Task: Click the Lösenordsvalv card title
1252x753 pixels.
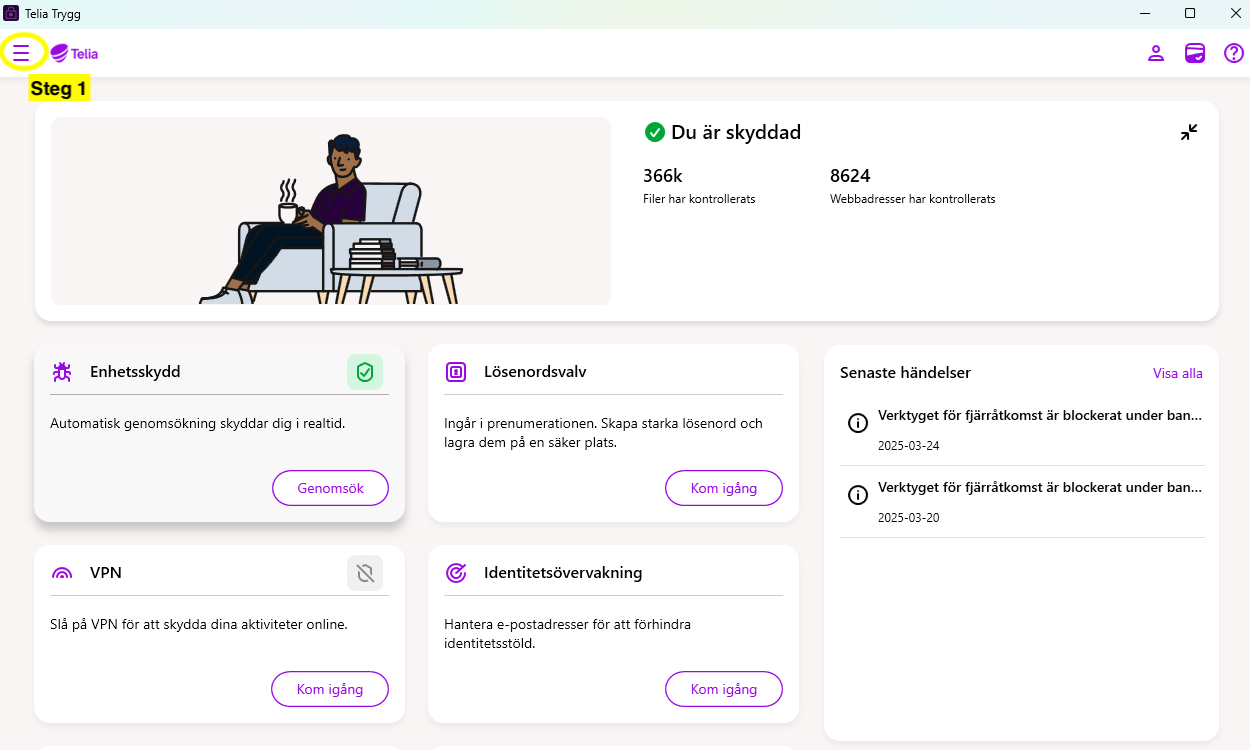Action: 535,372
